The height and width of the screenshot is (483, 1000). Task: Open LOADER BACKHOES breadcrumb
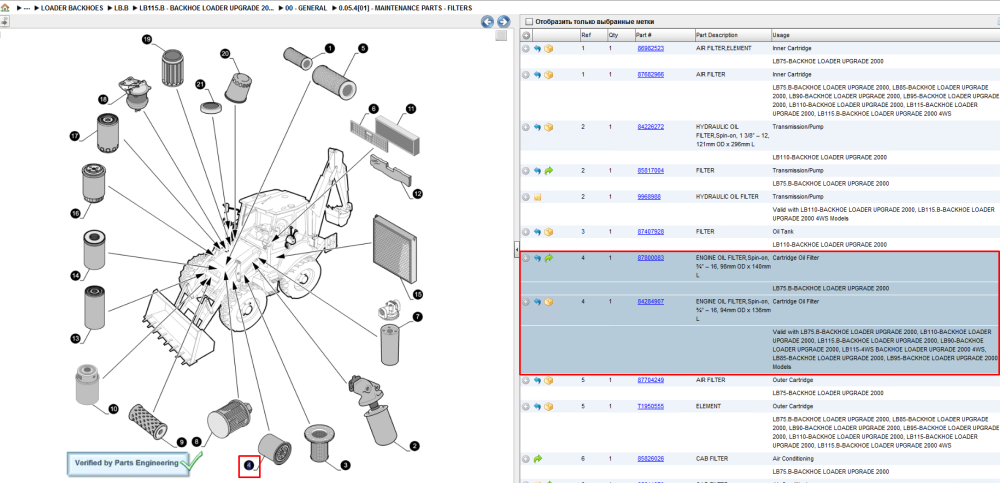[x=72, y=8]
